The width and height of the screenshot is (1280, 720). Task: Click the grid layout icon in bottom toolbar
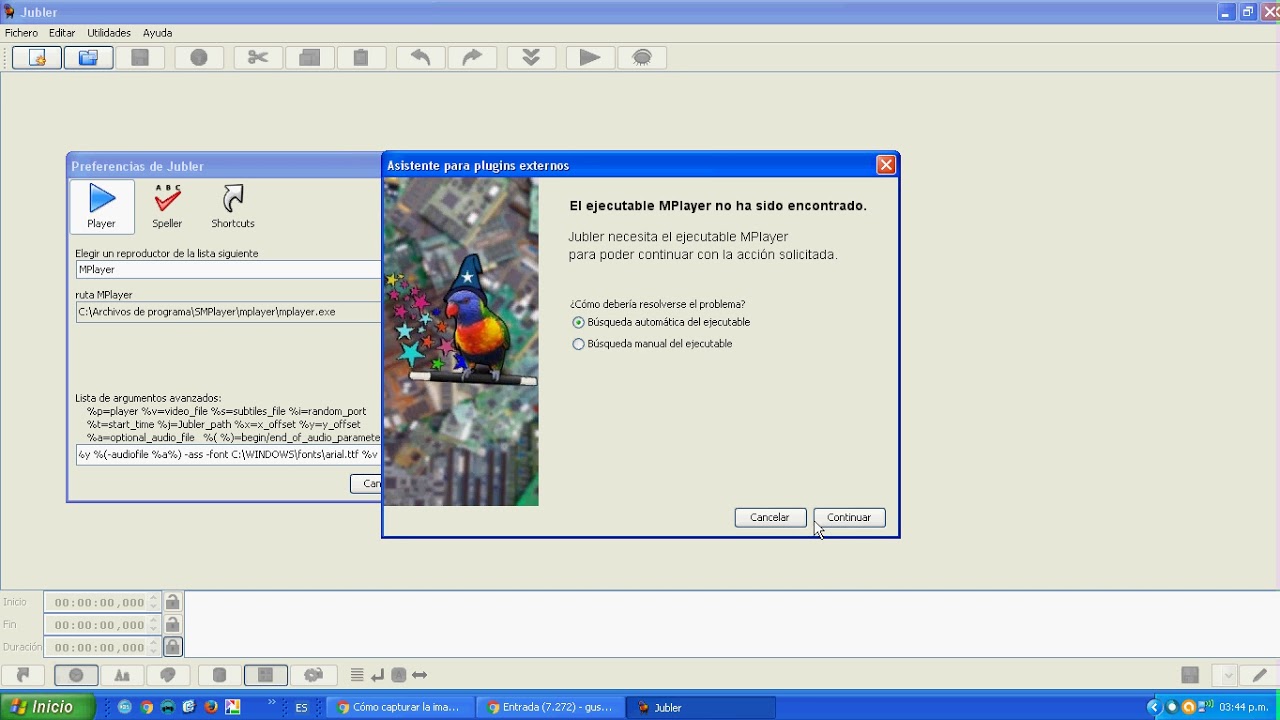point(266,675)
